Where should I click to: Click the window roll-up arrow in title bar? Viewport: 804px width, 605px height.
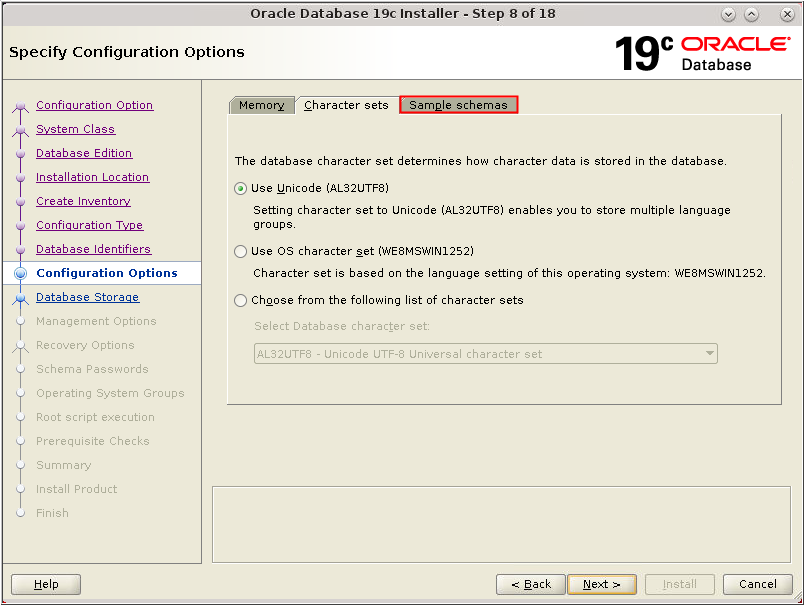[x=751, y=14]
